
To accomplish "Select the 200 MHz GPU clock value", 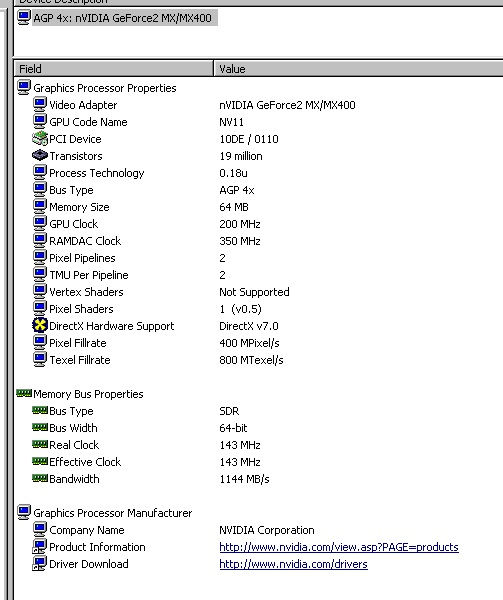I will (x=240, y=224).
